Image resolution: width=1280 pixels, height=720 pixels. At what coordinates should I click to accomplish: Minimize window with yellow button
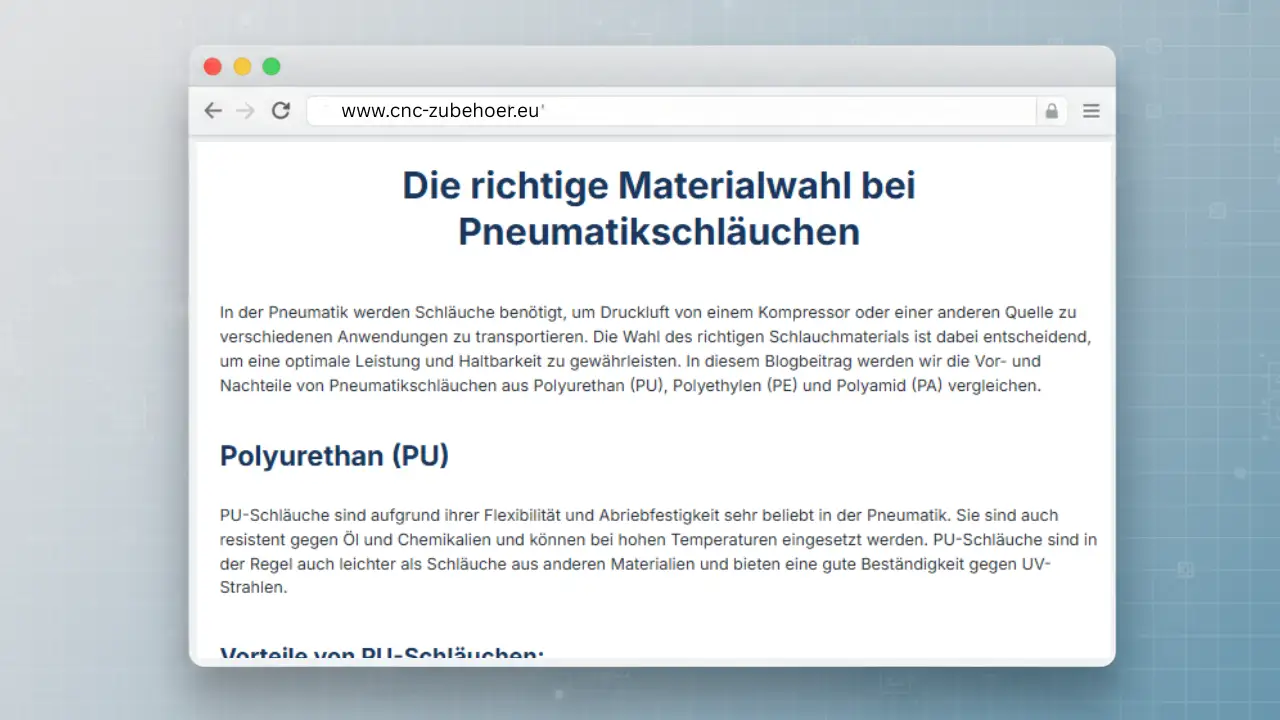click(242, 67)
